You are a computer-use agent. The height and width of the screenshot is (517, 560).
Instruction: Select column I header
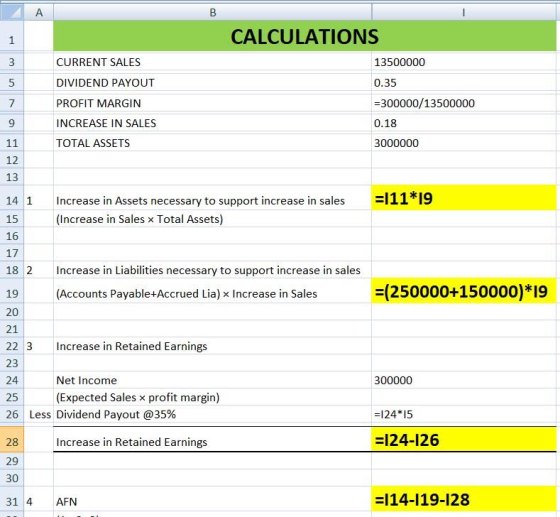pos(464,12)
